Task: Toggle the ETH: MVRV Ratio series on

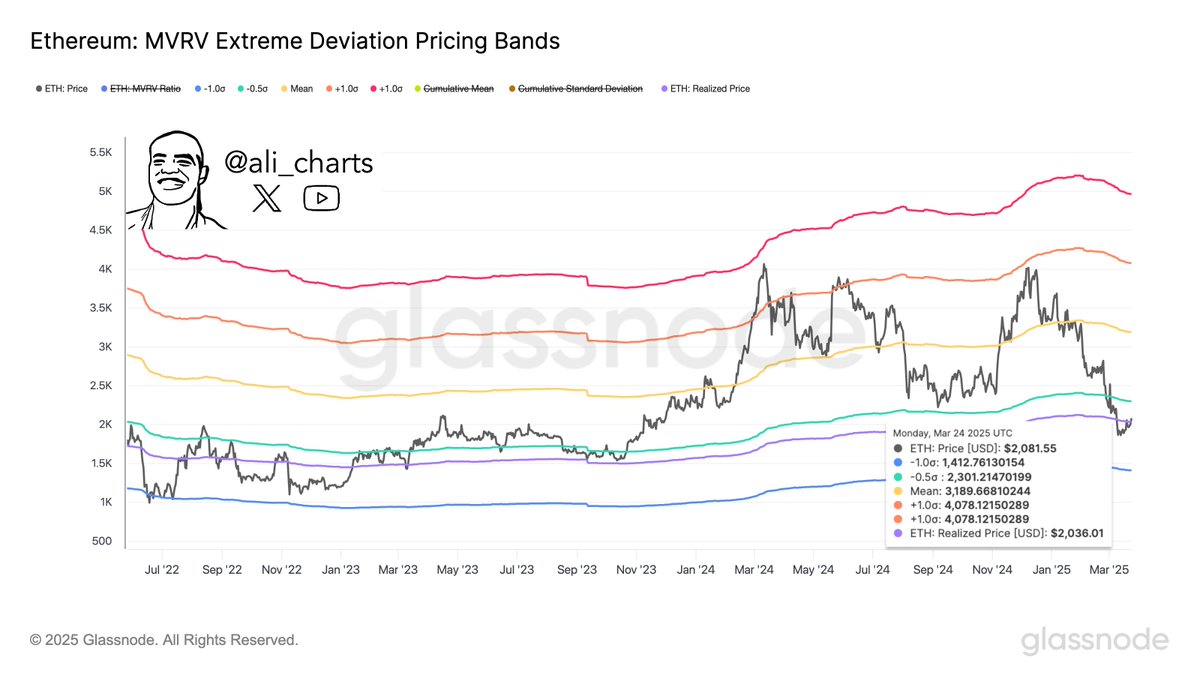Action: 147,89
